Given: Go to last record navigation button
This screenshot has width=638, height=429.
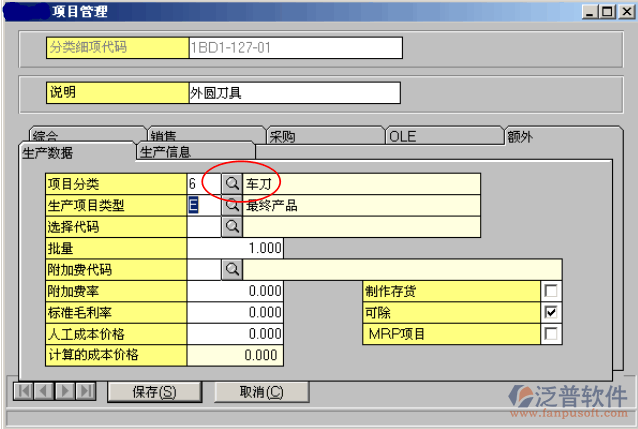Looking at the screenshot, I should 85,392.
